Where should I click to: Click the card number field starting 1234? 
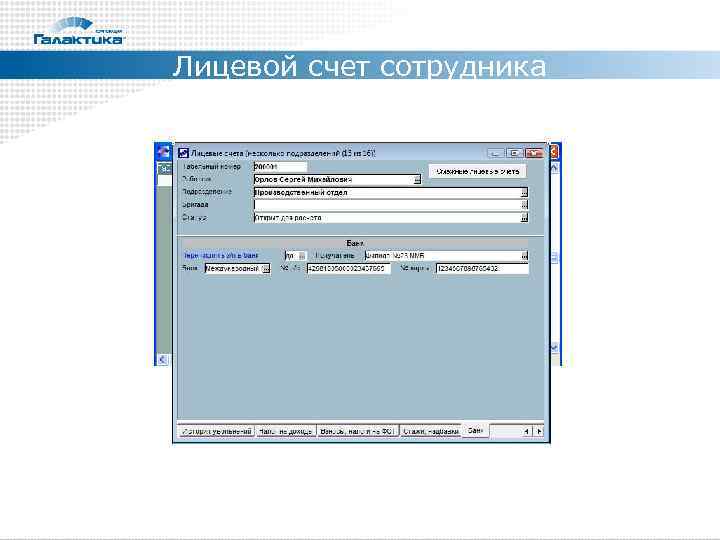482,268
